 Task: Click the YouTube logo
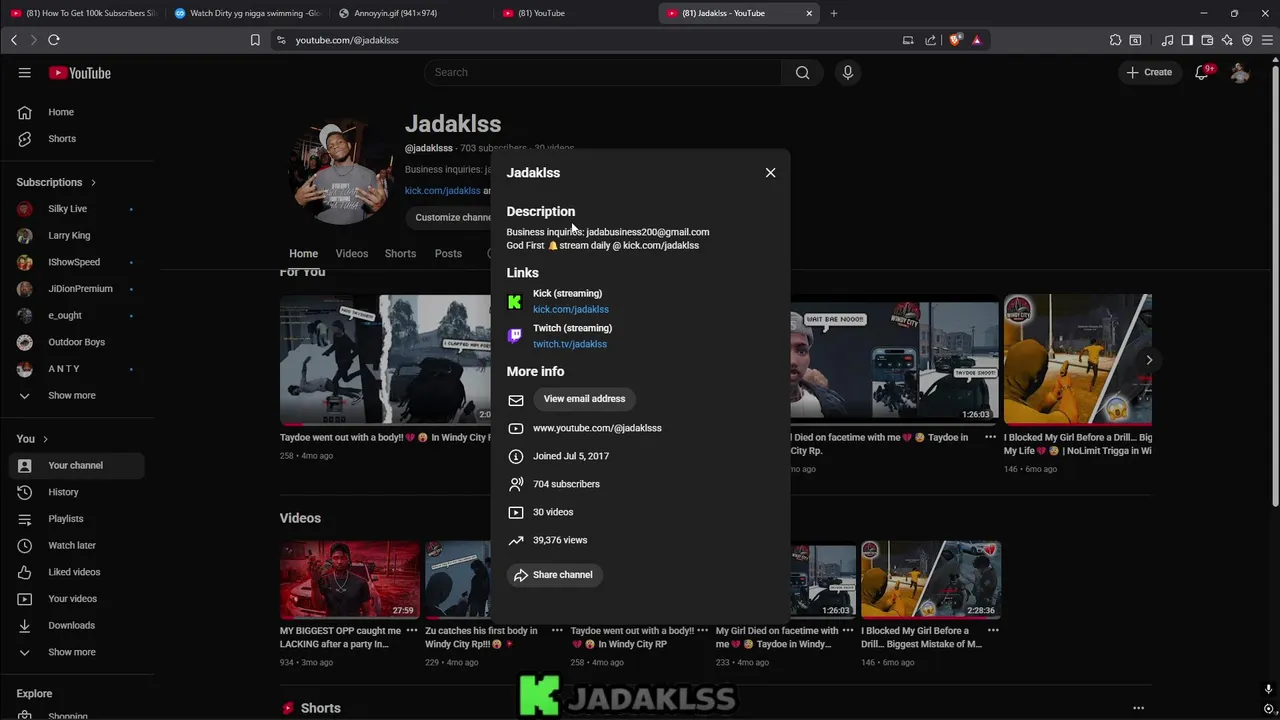(80, 73)
